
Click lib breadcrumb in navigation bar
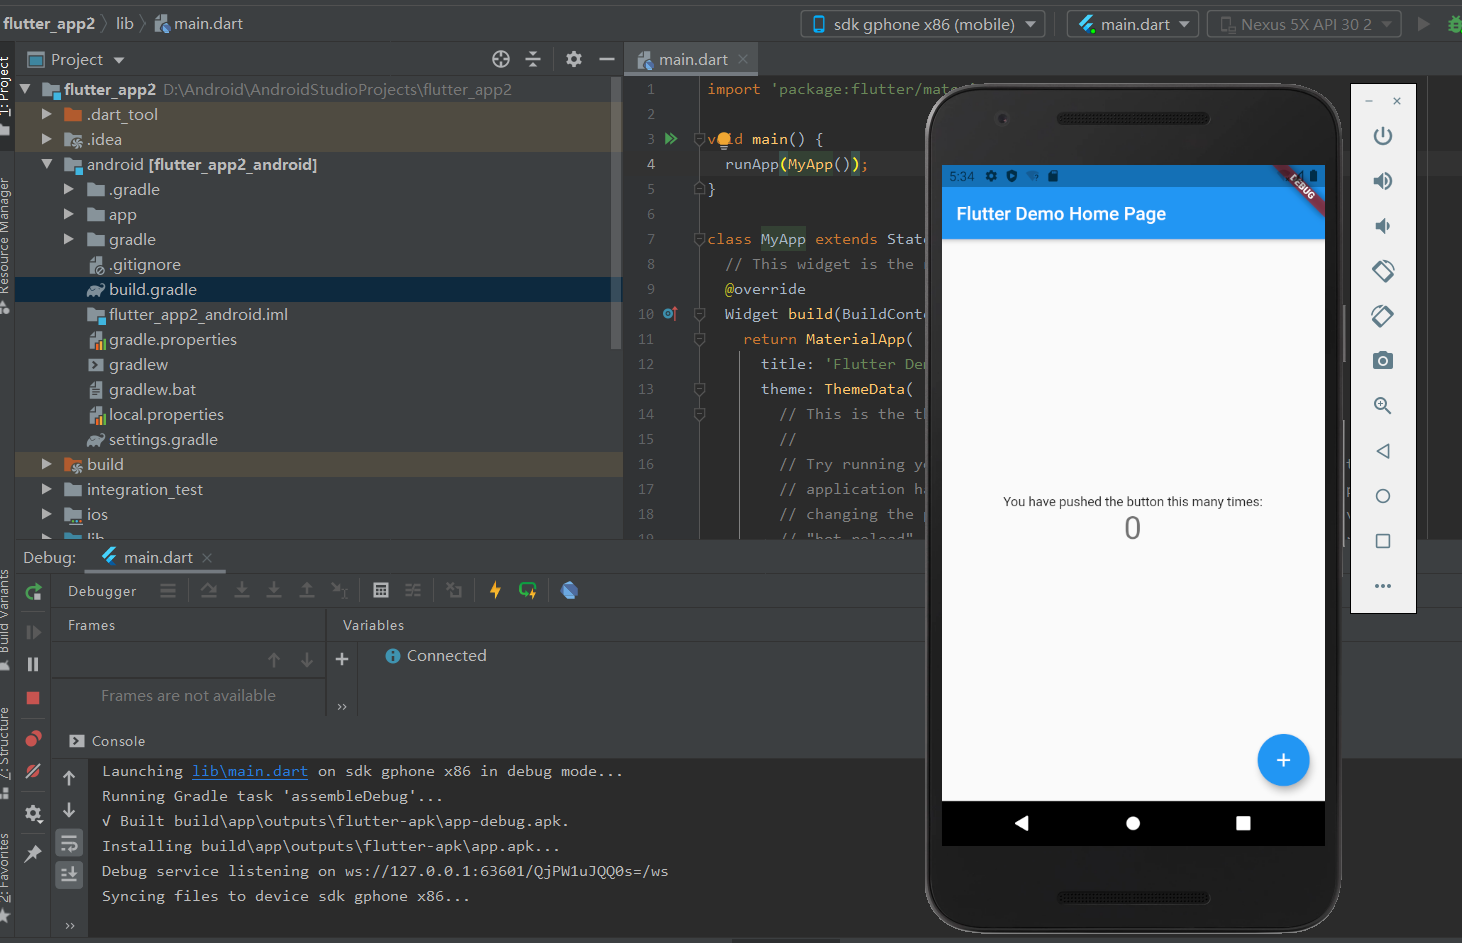(124, 23)
